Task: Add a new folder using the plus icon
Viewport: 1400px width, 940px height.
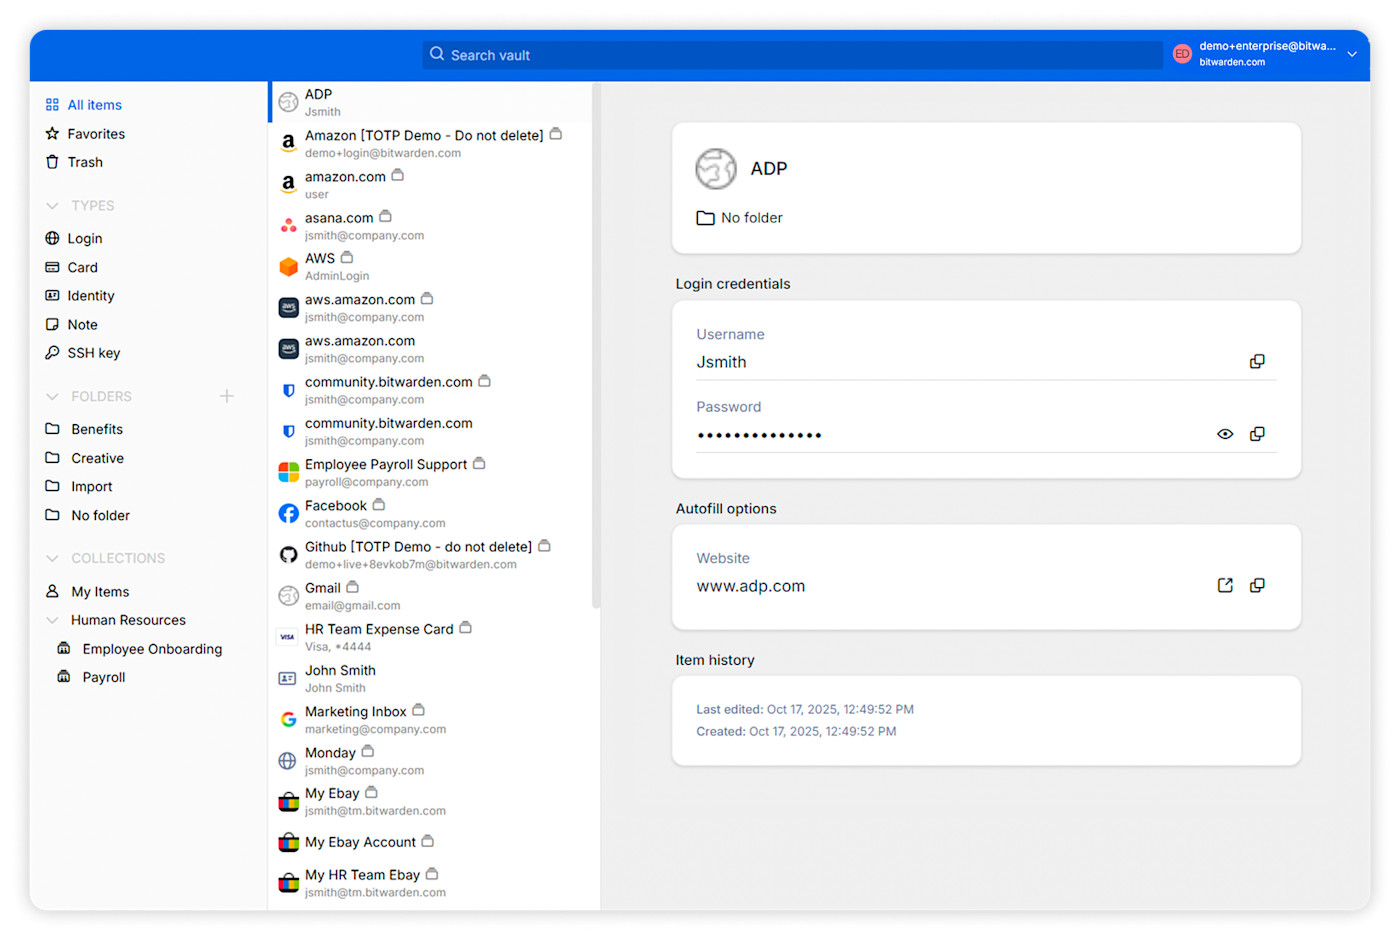Action: pos(227,395)
